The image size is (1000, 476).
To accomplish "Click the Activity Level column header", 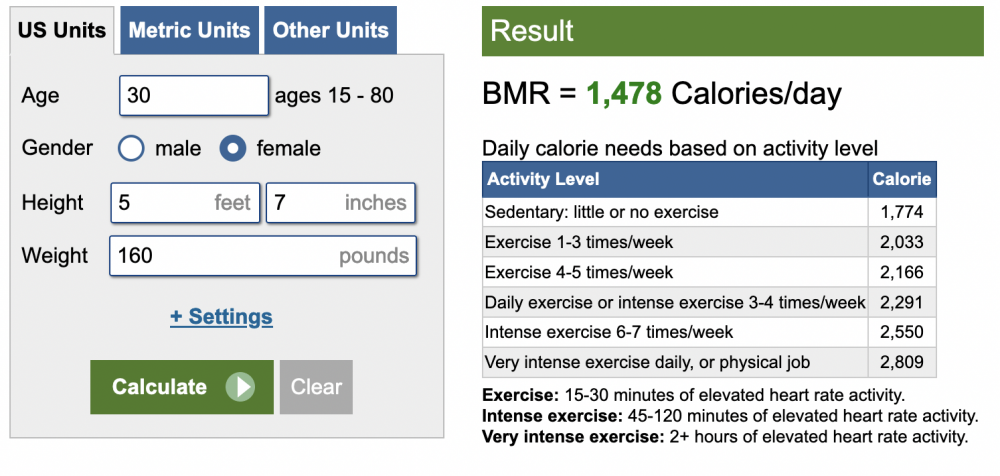I will 675,179.
